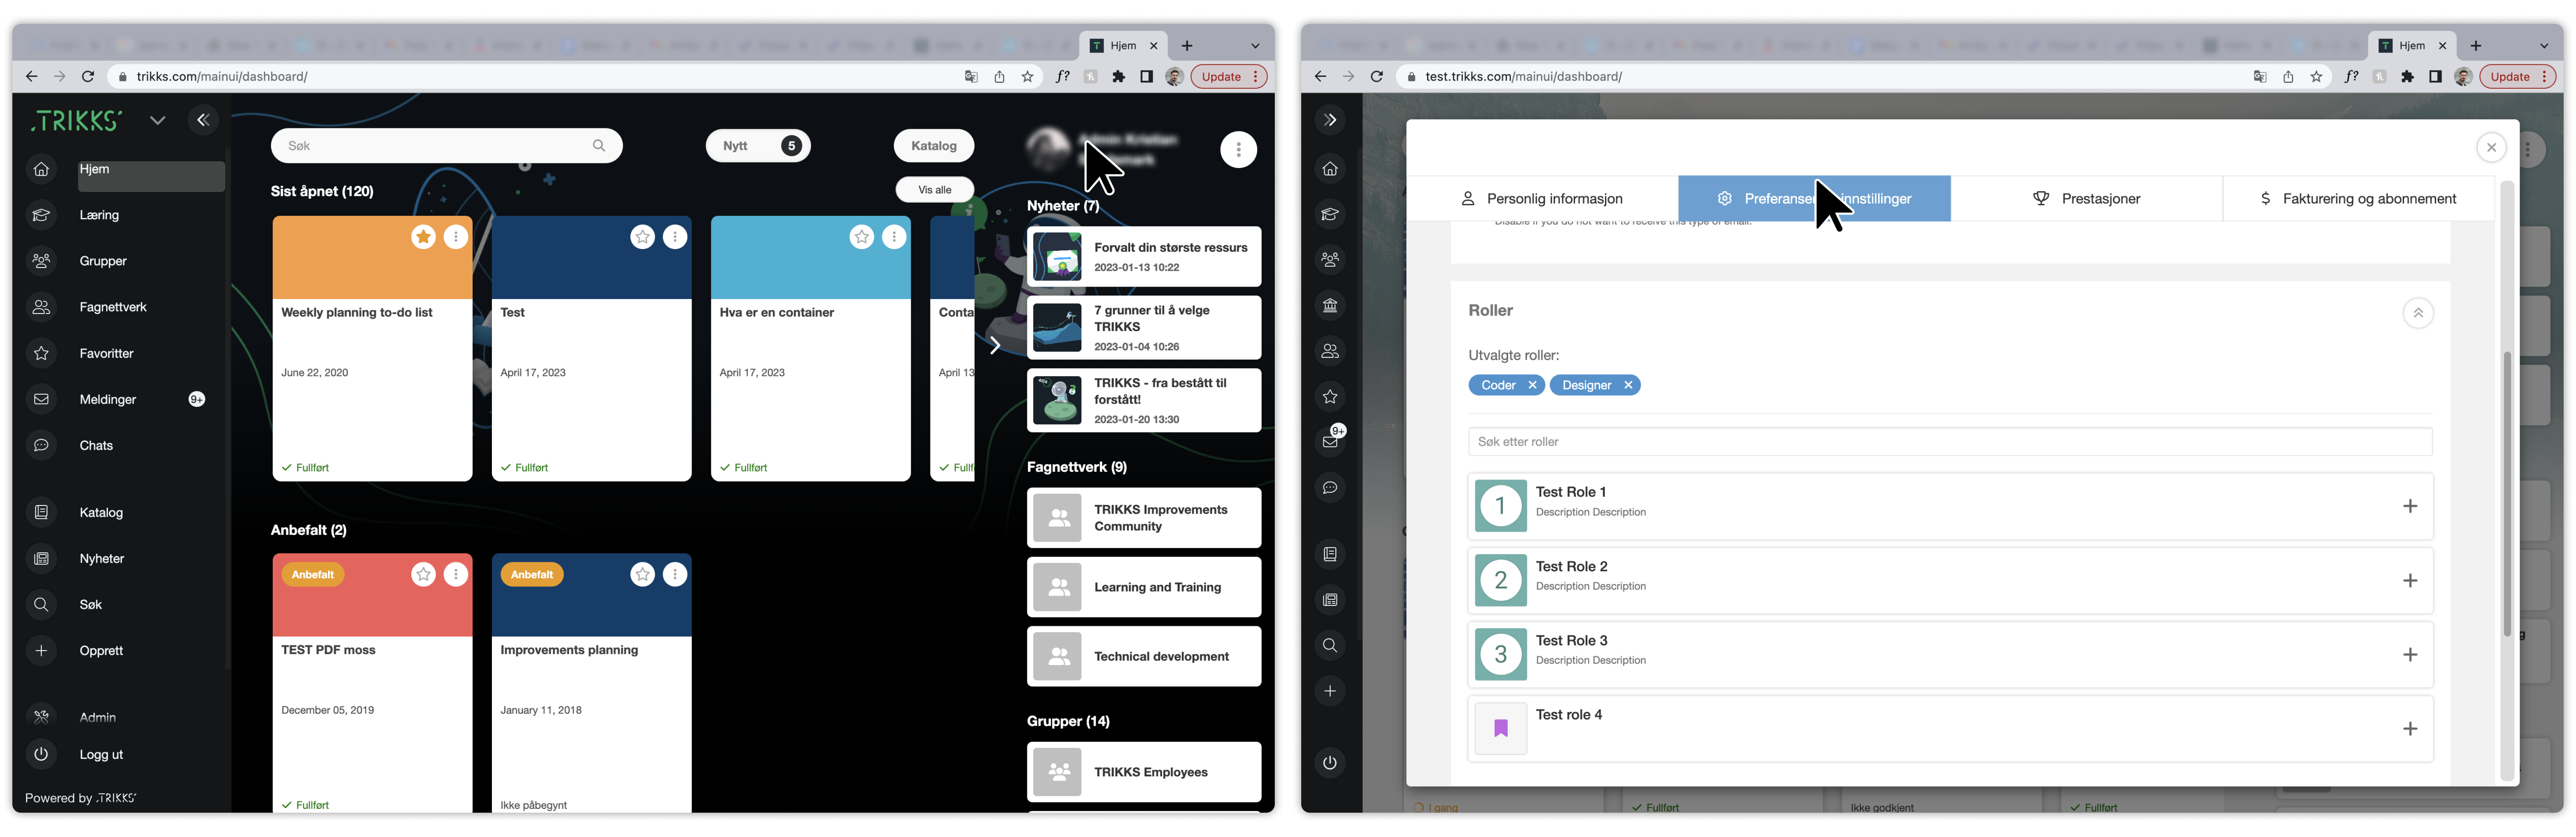The image size is (2576, 837).
Task: Bookmark test.trikks.com page with star
Action: [2316, 76]
